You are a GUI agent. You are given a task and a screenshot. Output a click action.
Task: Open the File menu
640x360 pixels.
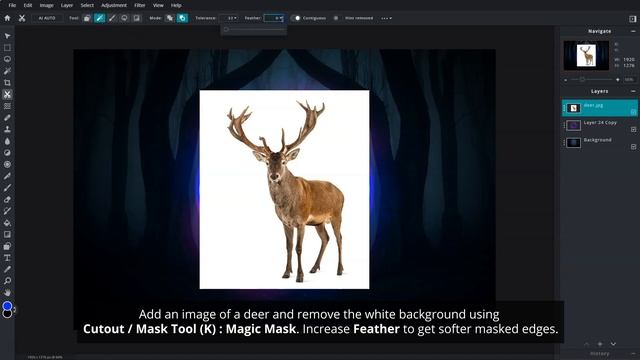12,5
